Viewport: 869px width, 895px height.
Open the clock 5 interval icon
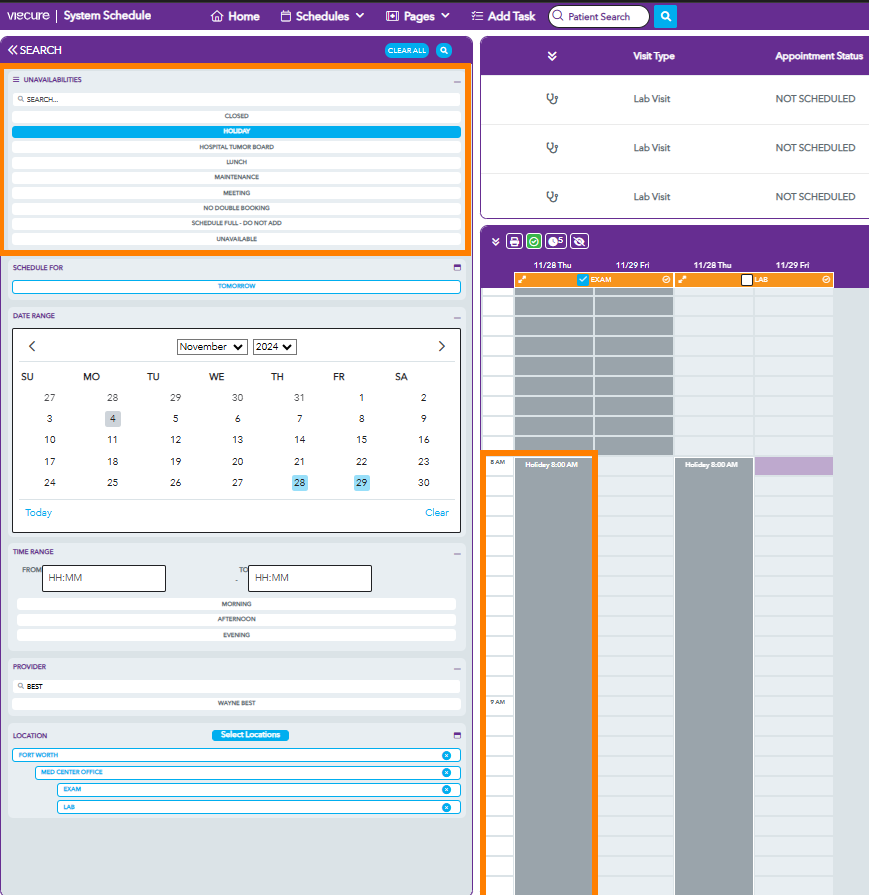(556, 241)
